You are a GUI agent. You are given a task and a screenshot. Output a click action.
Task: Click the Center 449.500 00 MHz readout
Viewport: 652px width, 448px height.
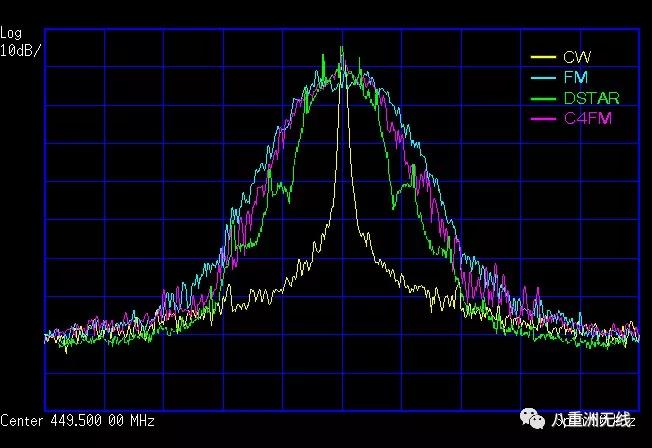tap(78, 421)
